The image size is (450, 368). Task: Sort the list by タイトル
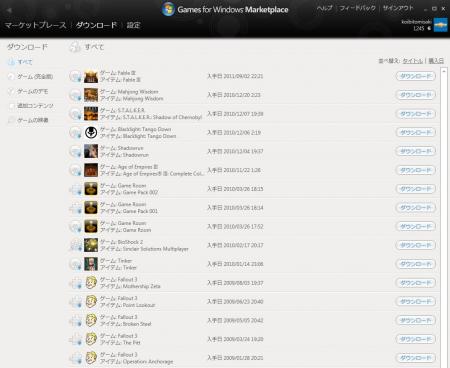[x=413, y=61]
